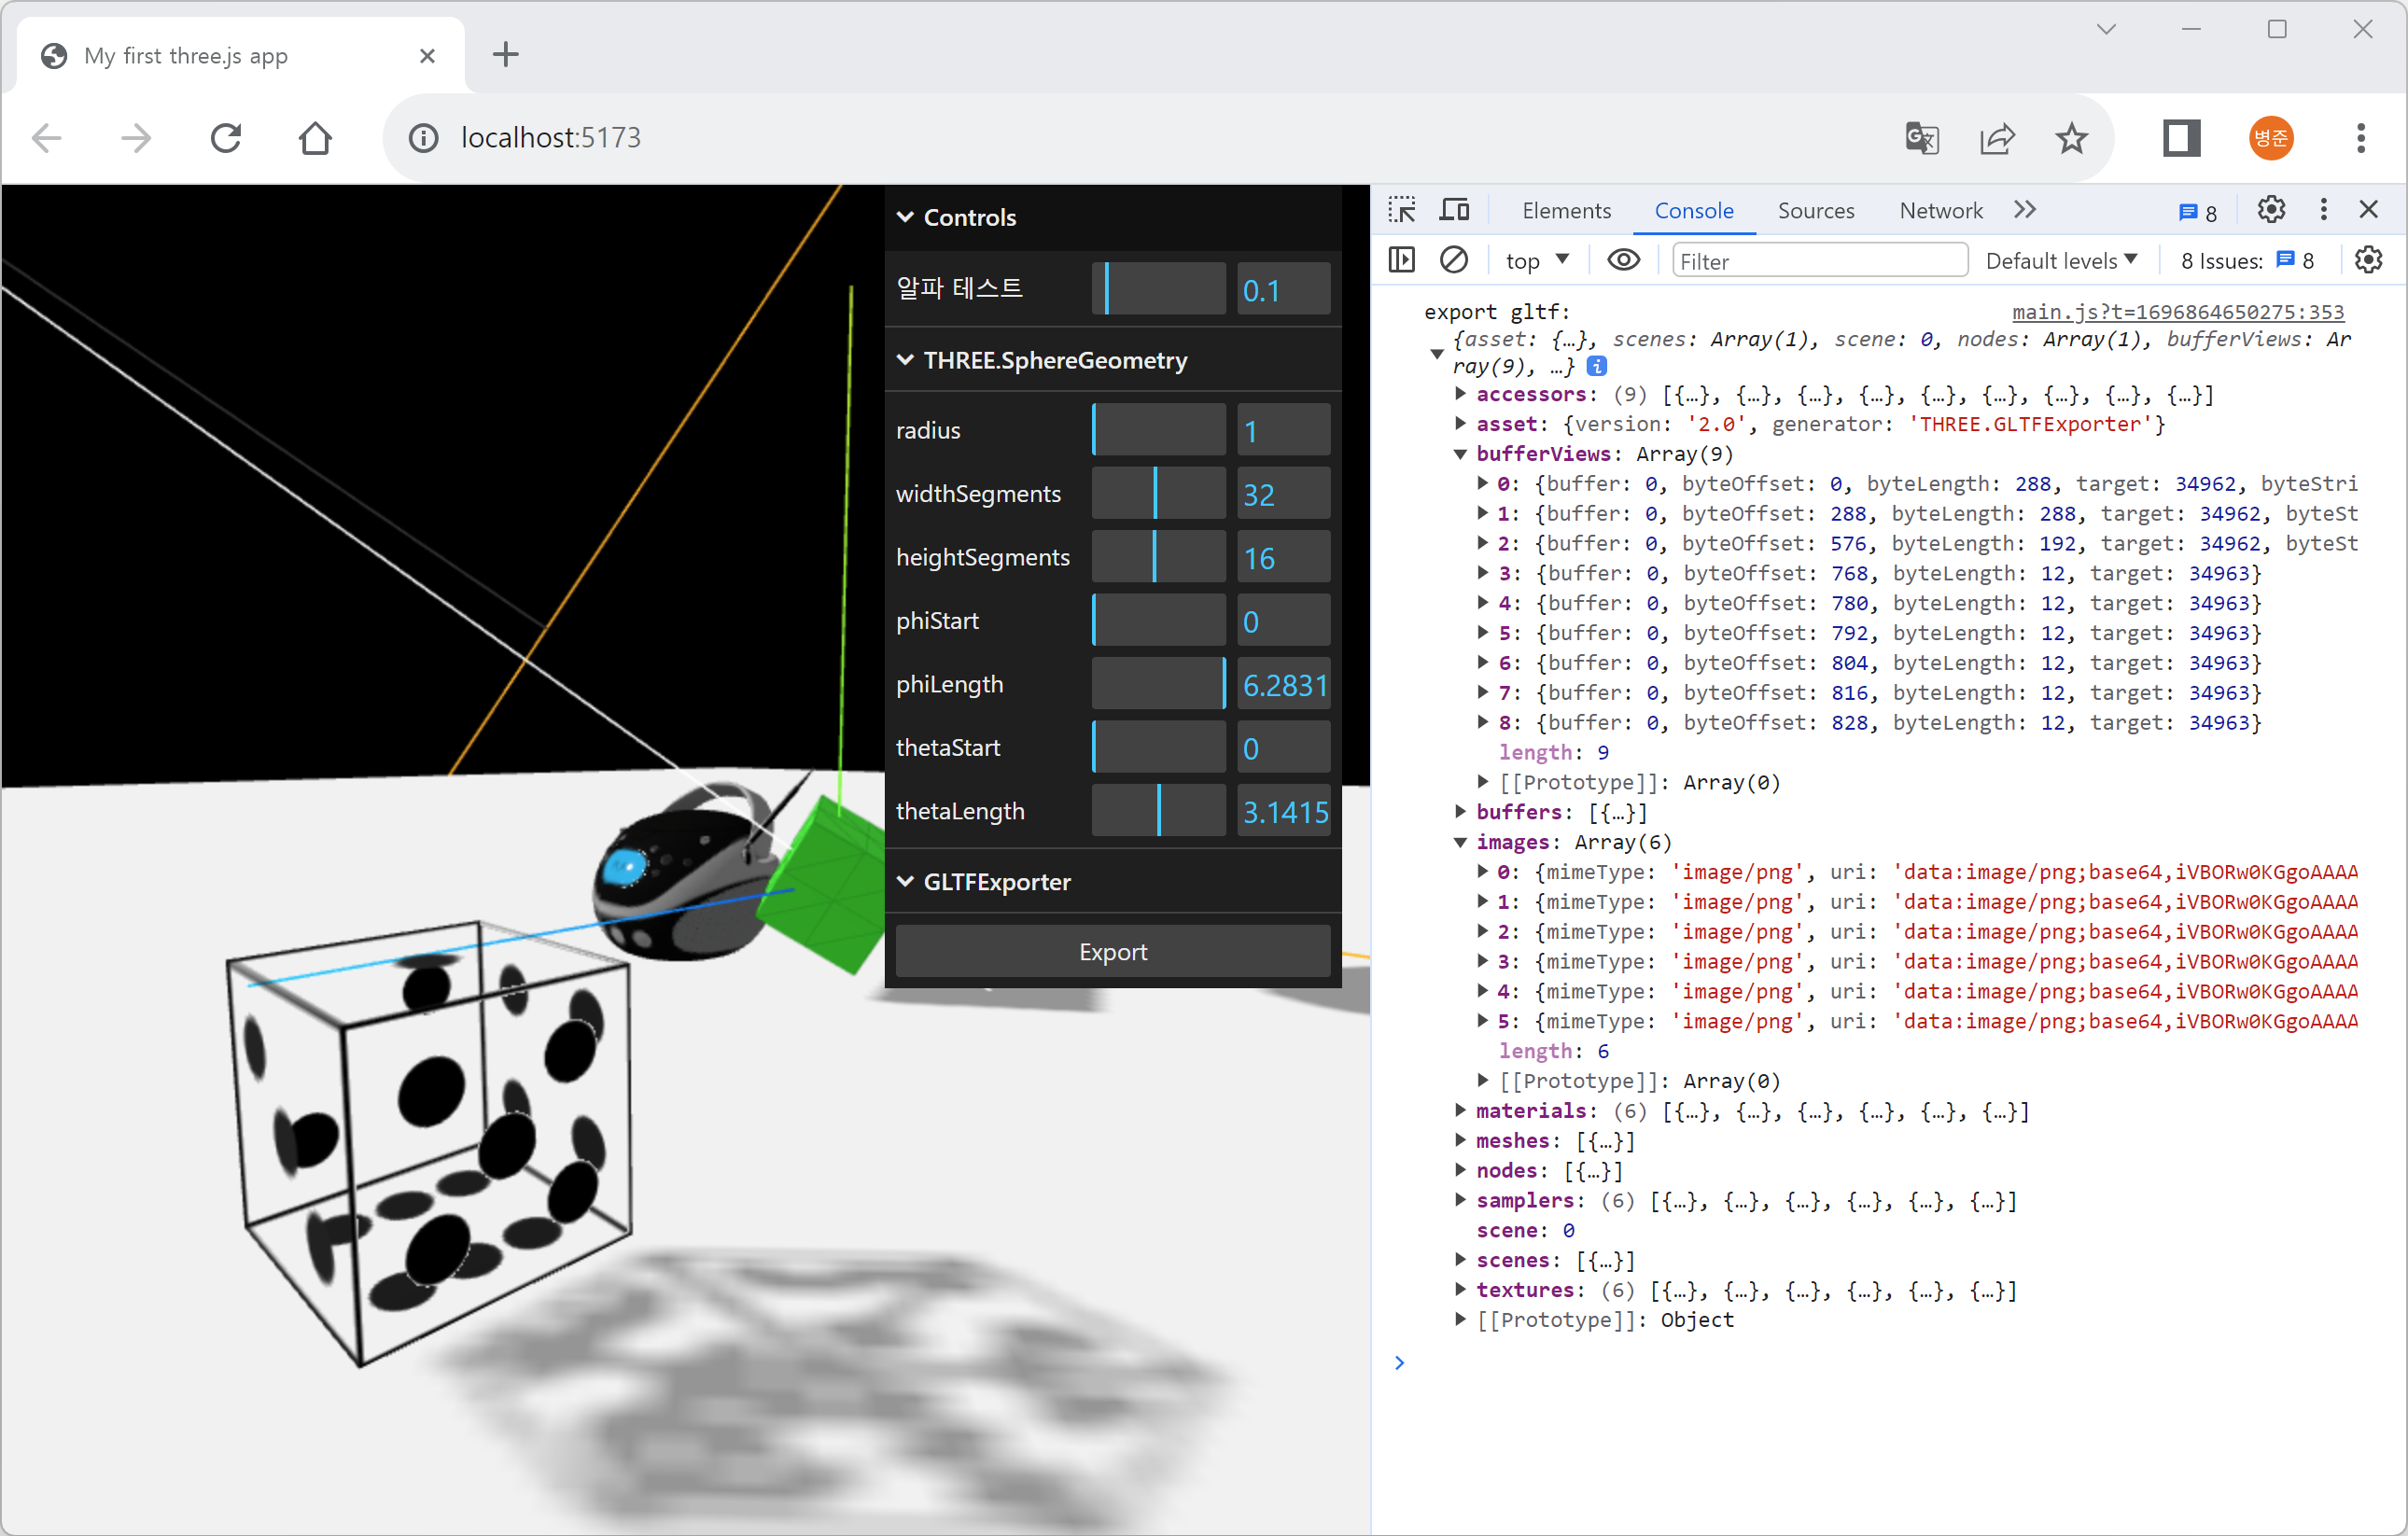This screenshot has width=2408, height=1536.
Task: Click the browser side panel icon
Action: [x=2181, y=138]
